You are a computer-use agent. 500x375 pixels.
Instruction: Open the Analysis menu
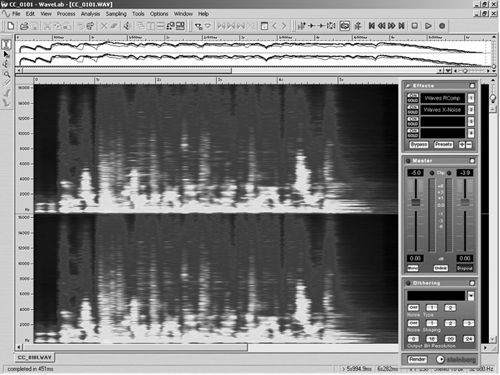(90, 14)
